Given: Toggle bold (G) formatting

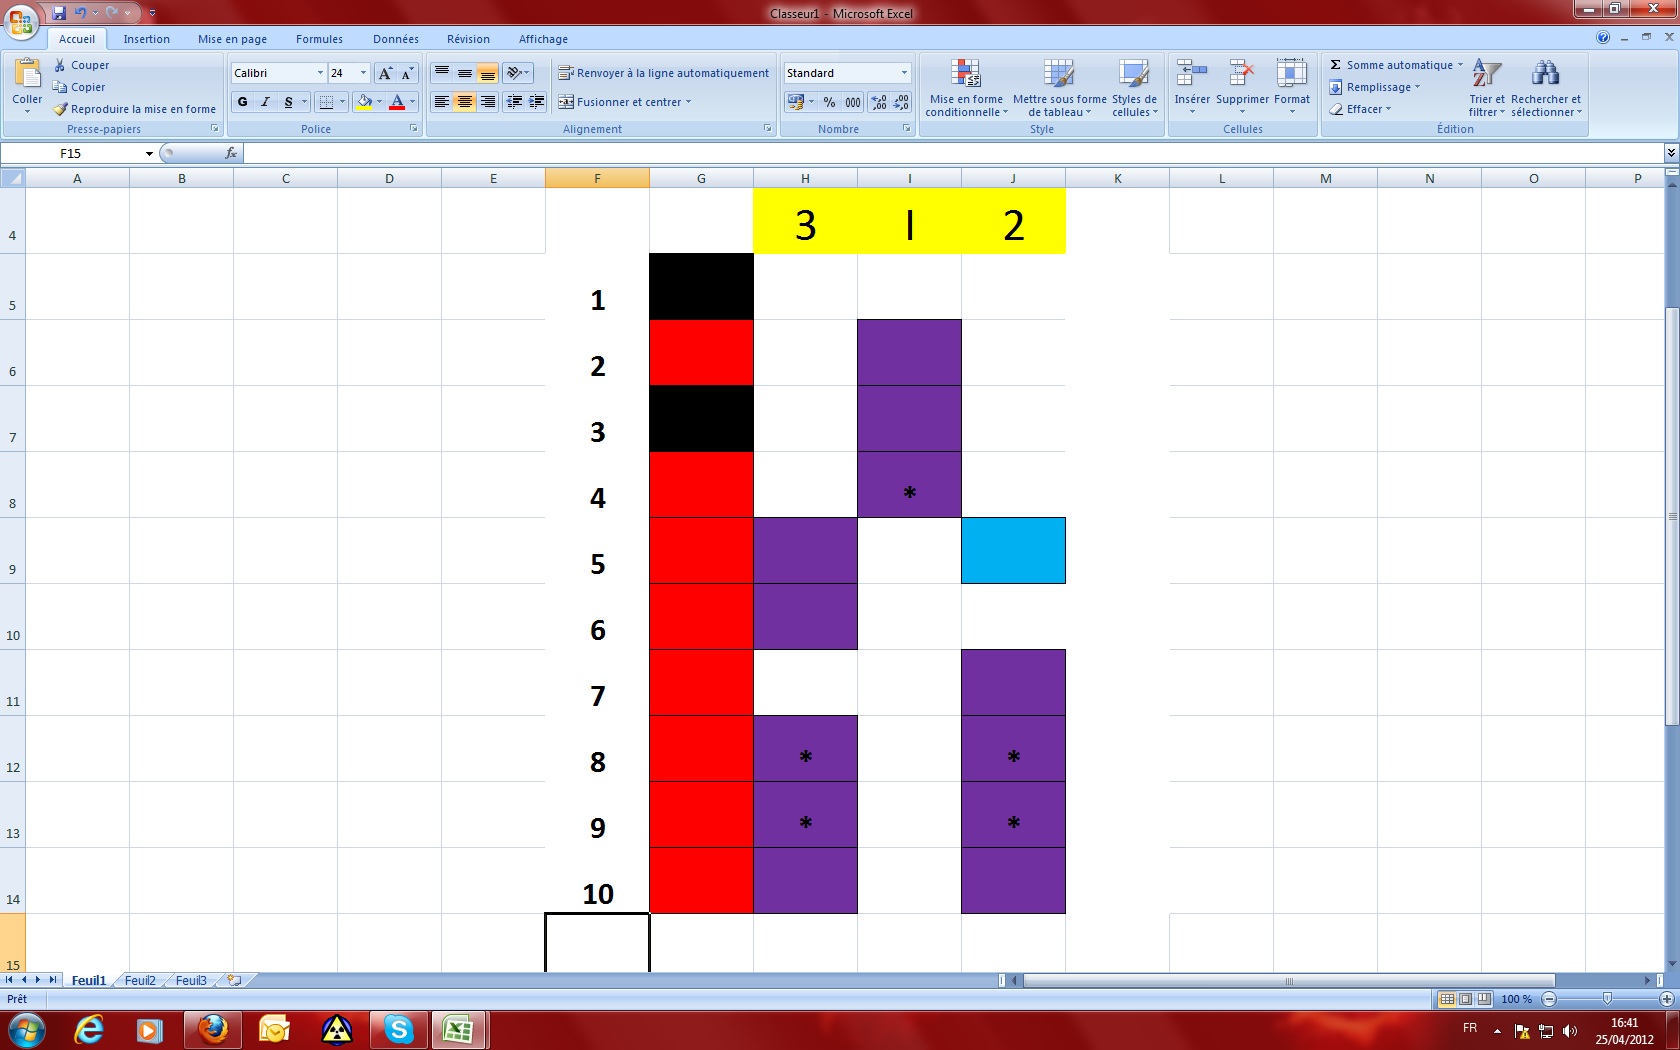Looking at the screenshot, I should point(243,102).
